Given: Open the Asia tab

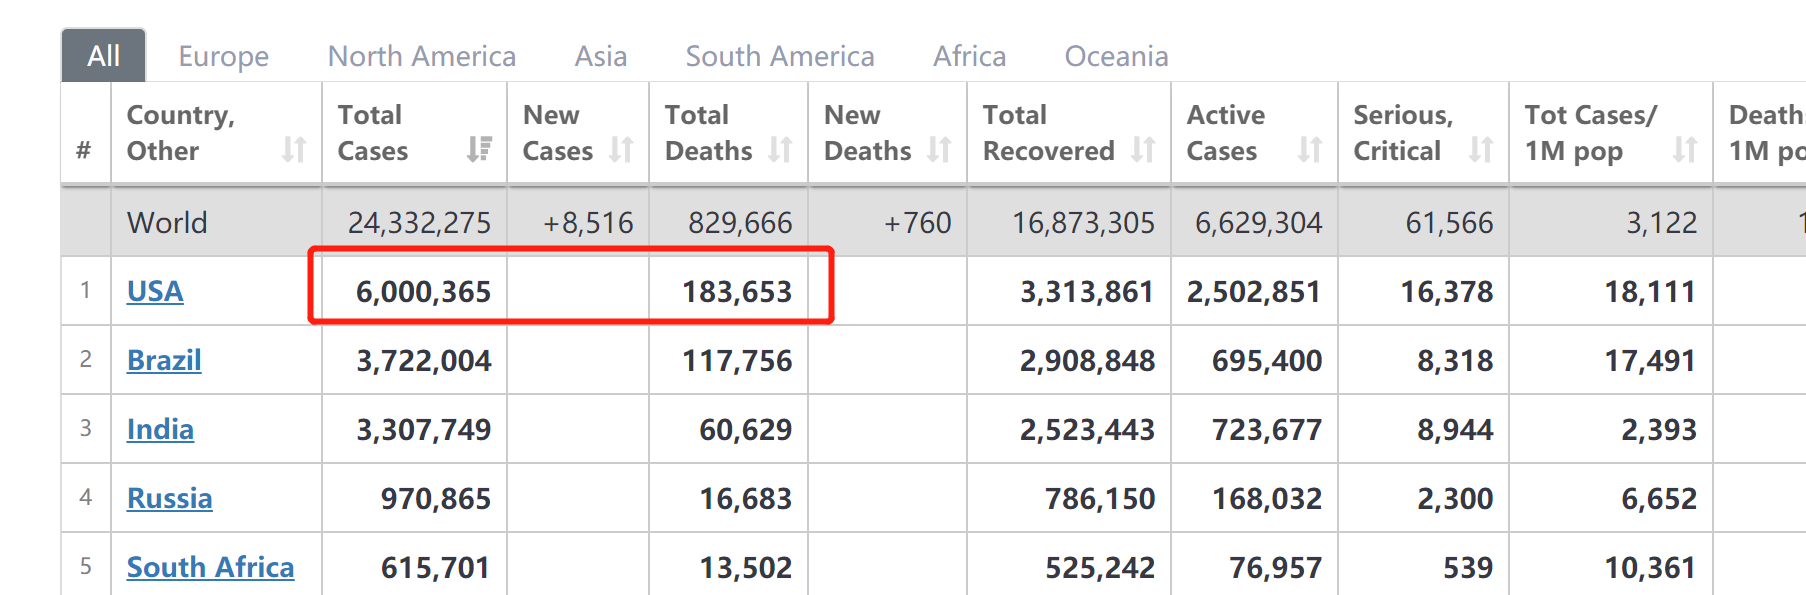Looking at the screenshot, I should click(x=601, y=56).
